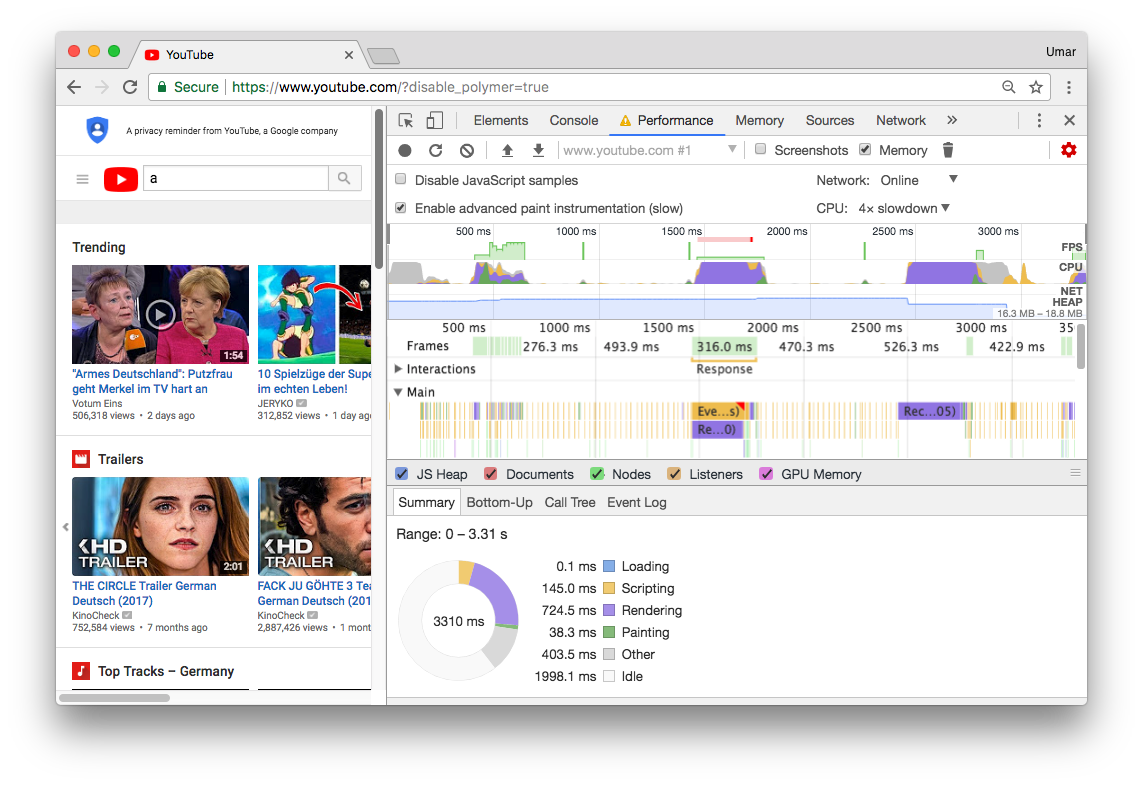
Task: Toggle Listeners checkbox
Action: pos(674,474)
